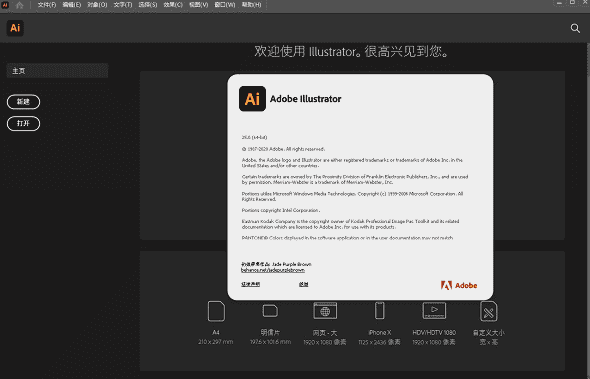Open the 感谢 credits link
This screenshot has height=379, width=590.
click(x=304, y=284)
